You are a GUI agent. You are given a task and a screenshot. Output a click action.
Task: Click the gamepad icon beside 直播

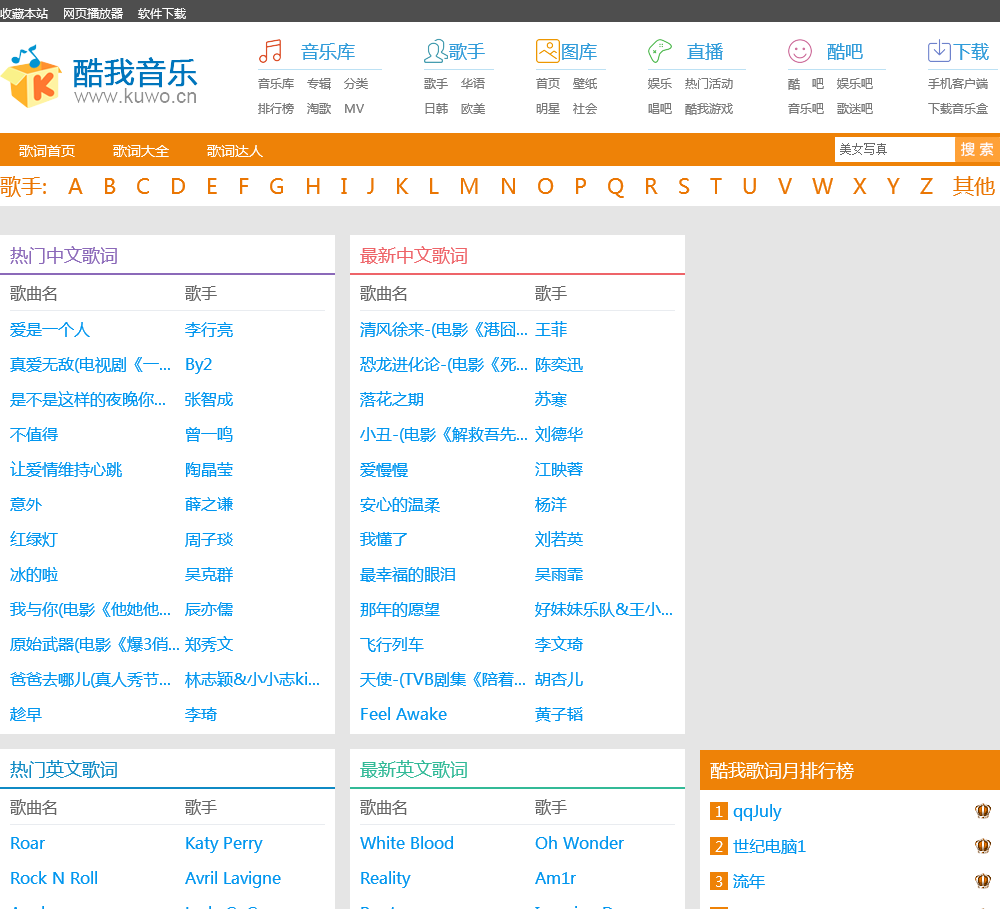coord(660,51)
